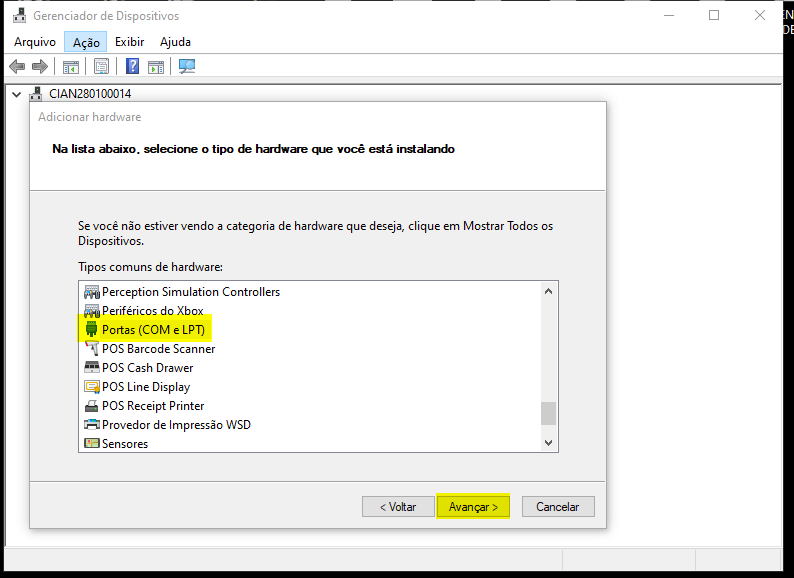This screenshot has width=794, height=578.
Task: Click the Periféricos do Xbox icon
Action: [x=92, y=311]
